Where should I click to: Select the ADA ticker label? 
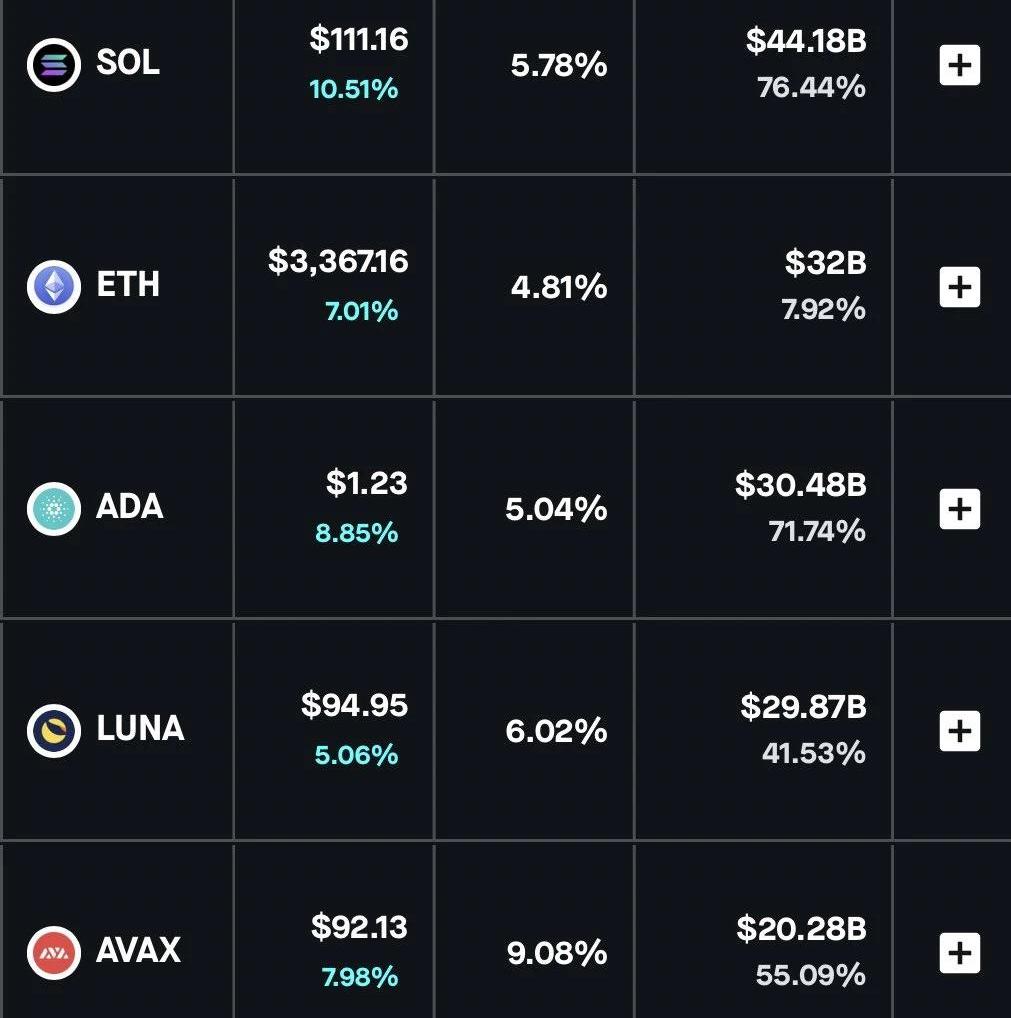click(x=130, y=507)
